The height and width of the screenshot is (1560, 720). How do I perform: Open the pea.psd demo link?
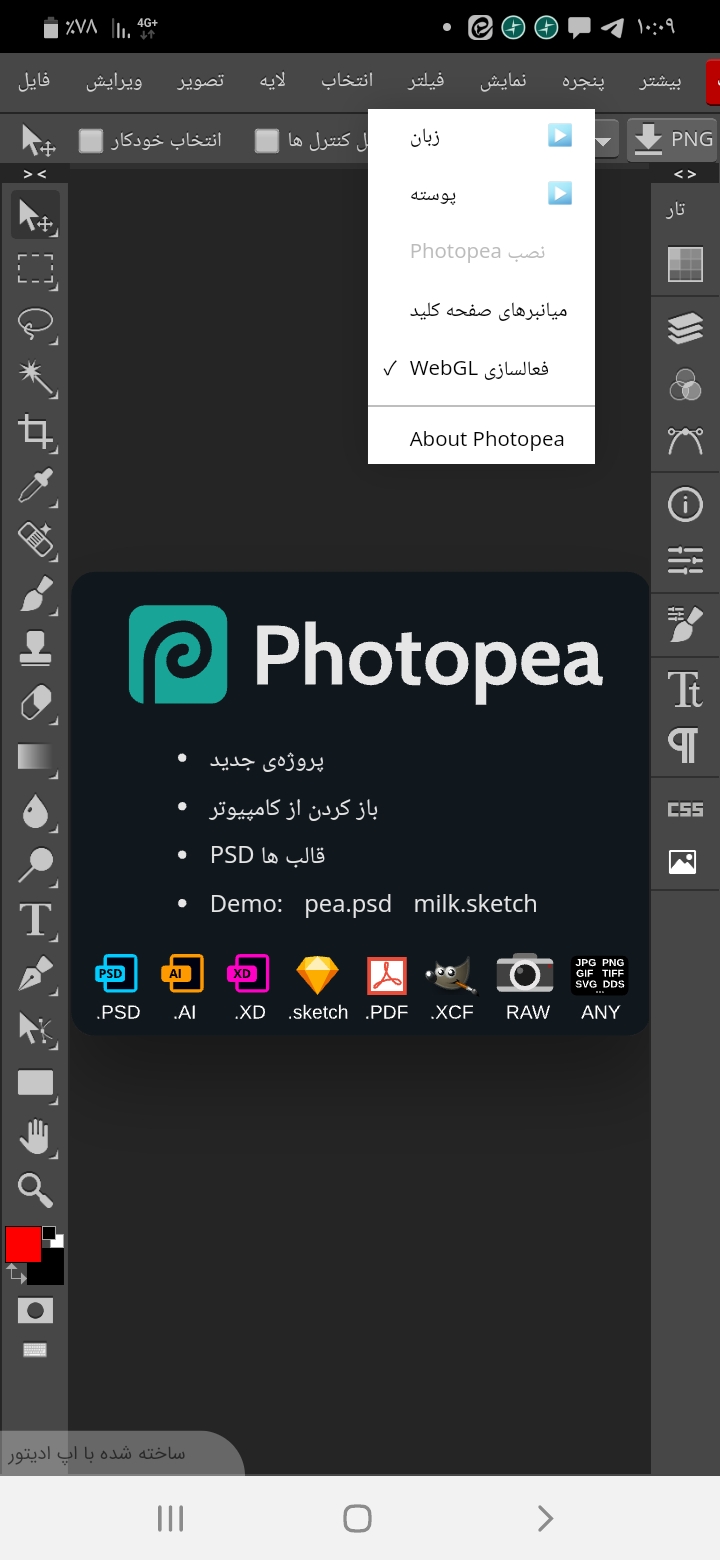[x=347, y=904]
